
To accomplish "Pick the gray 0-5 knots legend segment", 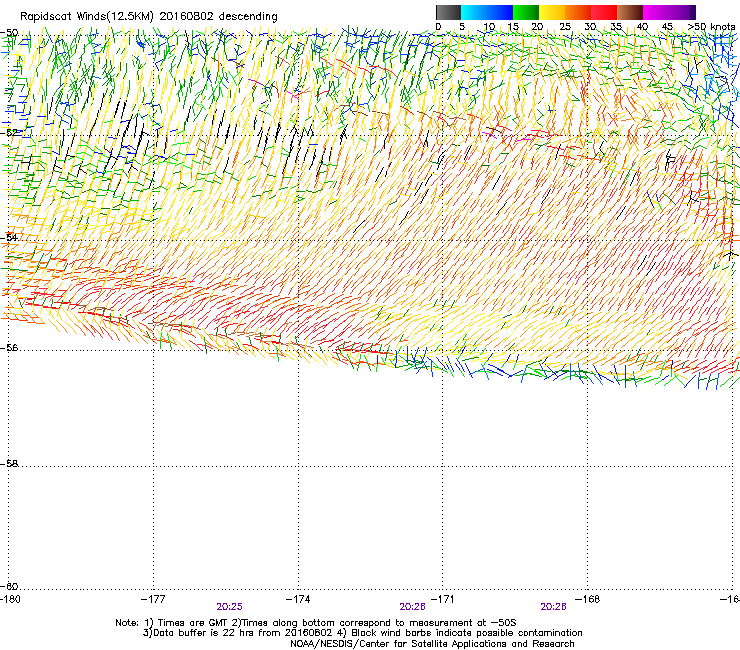I will [448, 12].
